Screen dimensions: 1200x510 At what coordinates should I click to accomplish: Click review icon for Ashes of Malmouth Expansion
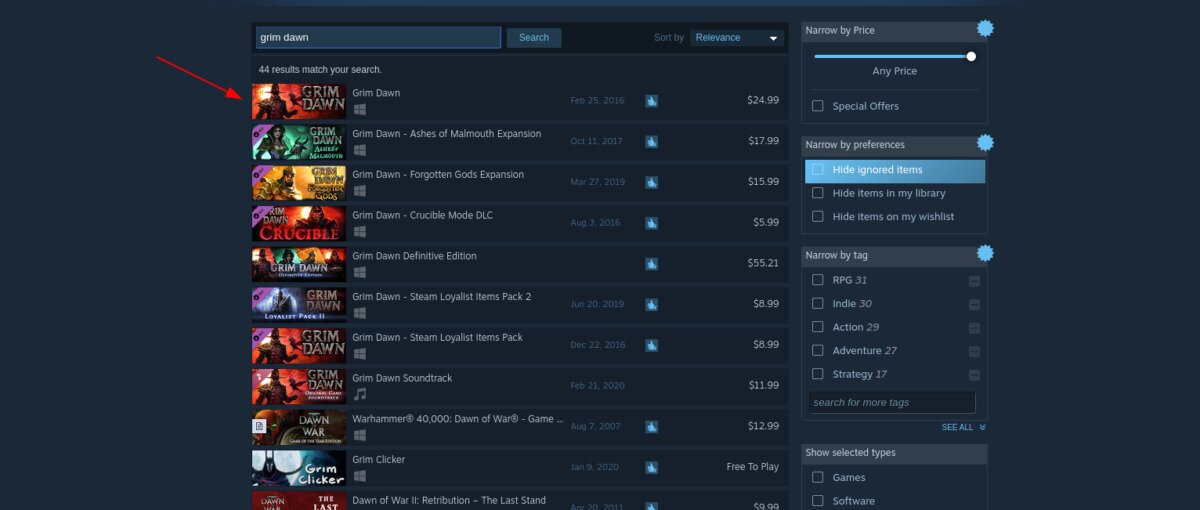(651, 142)
